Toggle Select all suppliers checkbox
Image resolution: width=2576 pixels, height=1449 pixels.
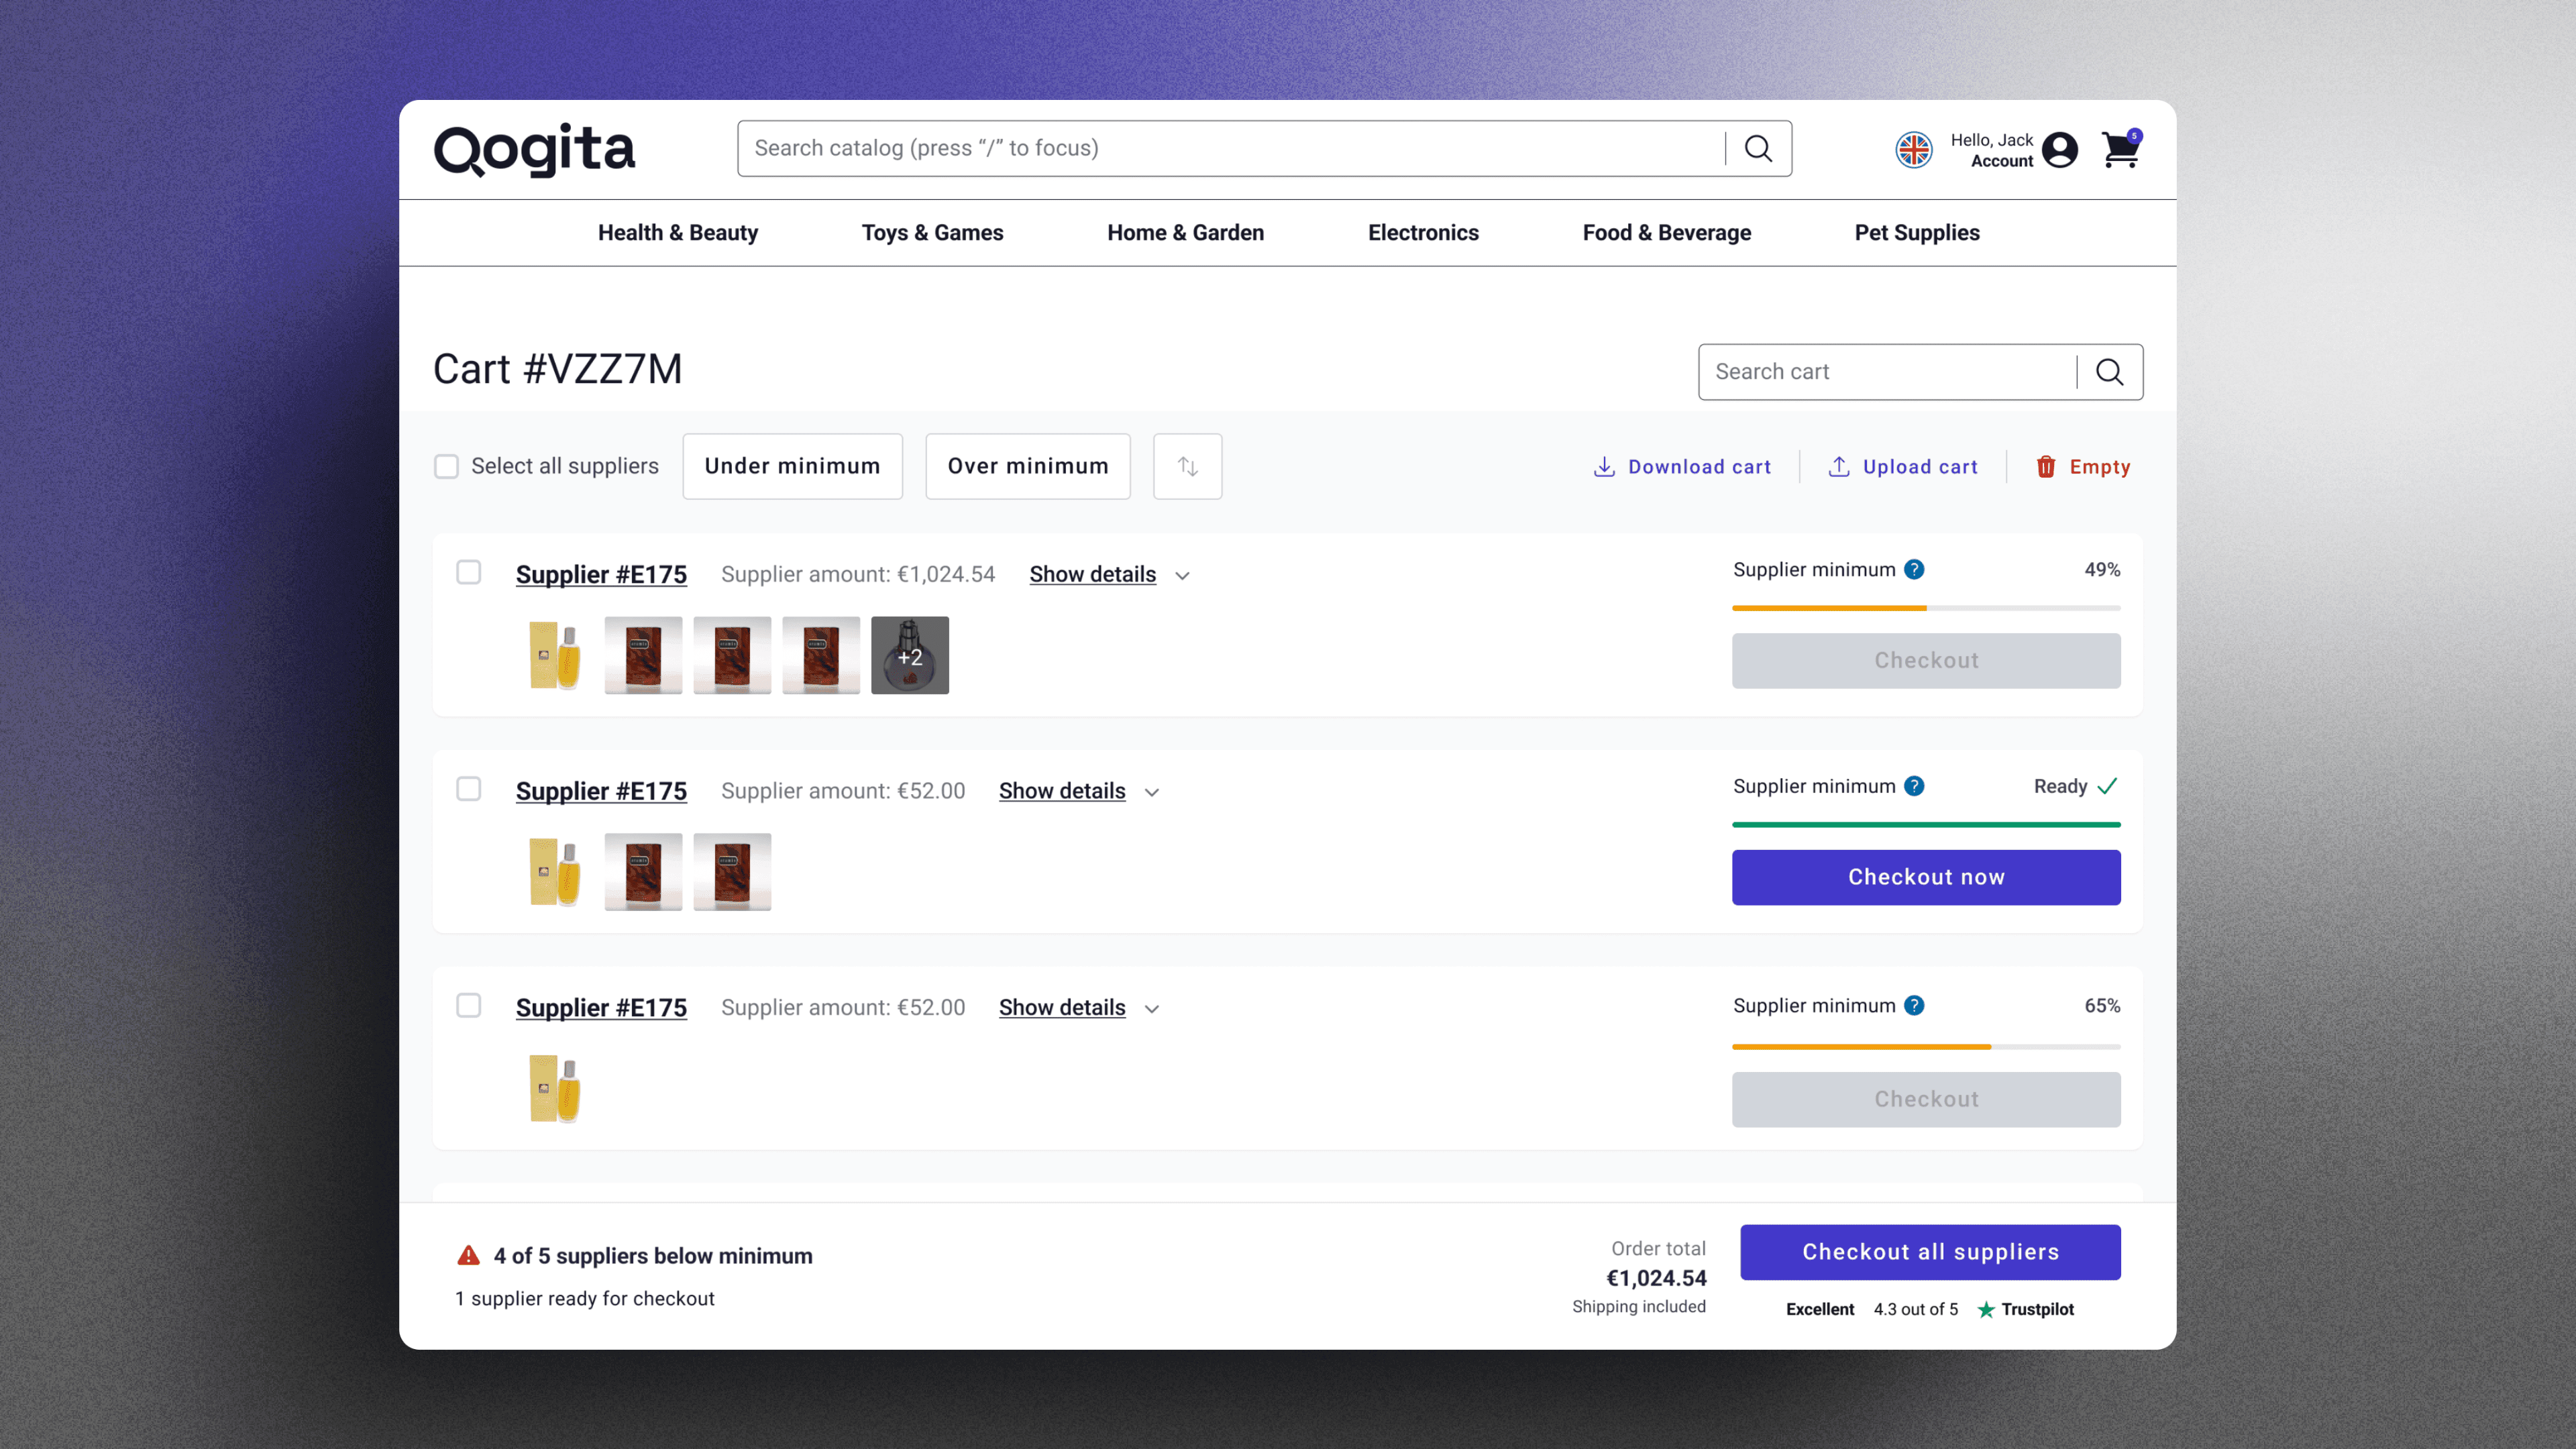pos(446,466)
